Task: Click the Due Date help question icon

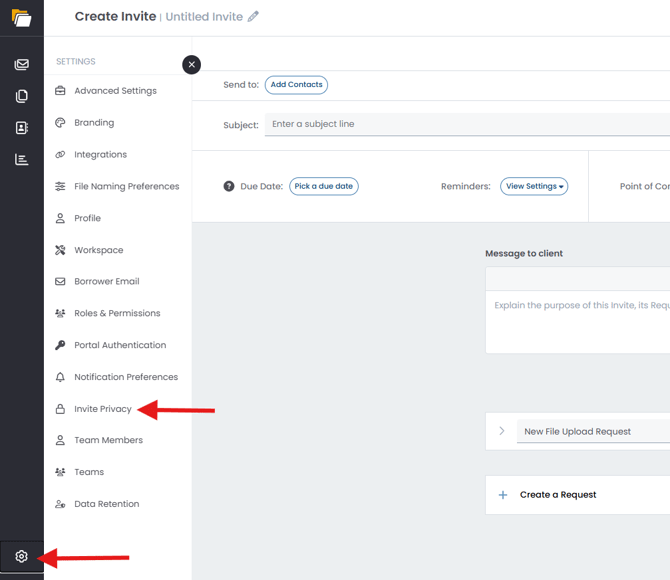Action: click(229, 187)
